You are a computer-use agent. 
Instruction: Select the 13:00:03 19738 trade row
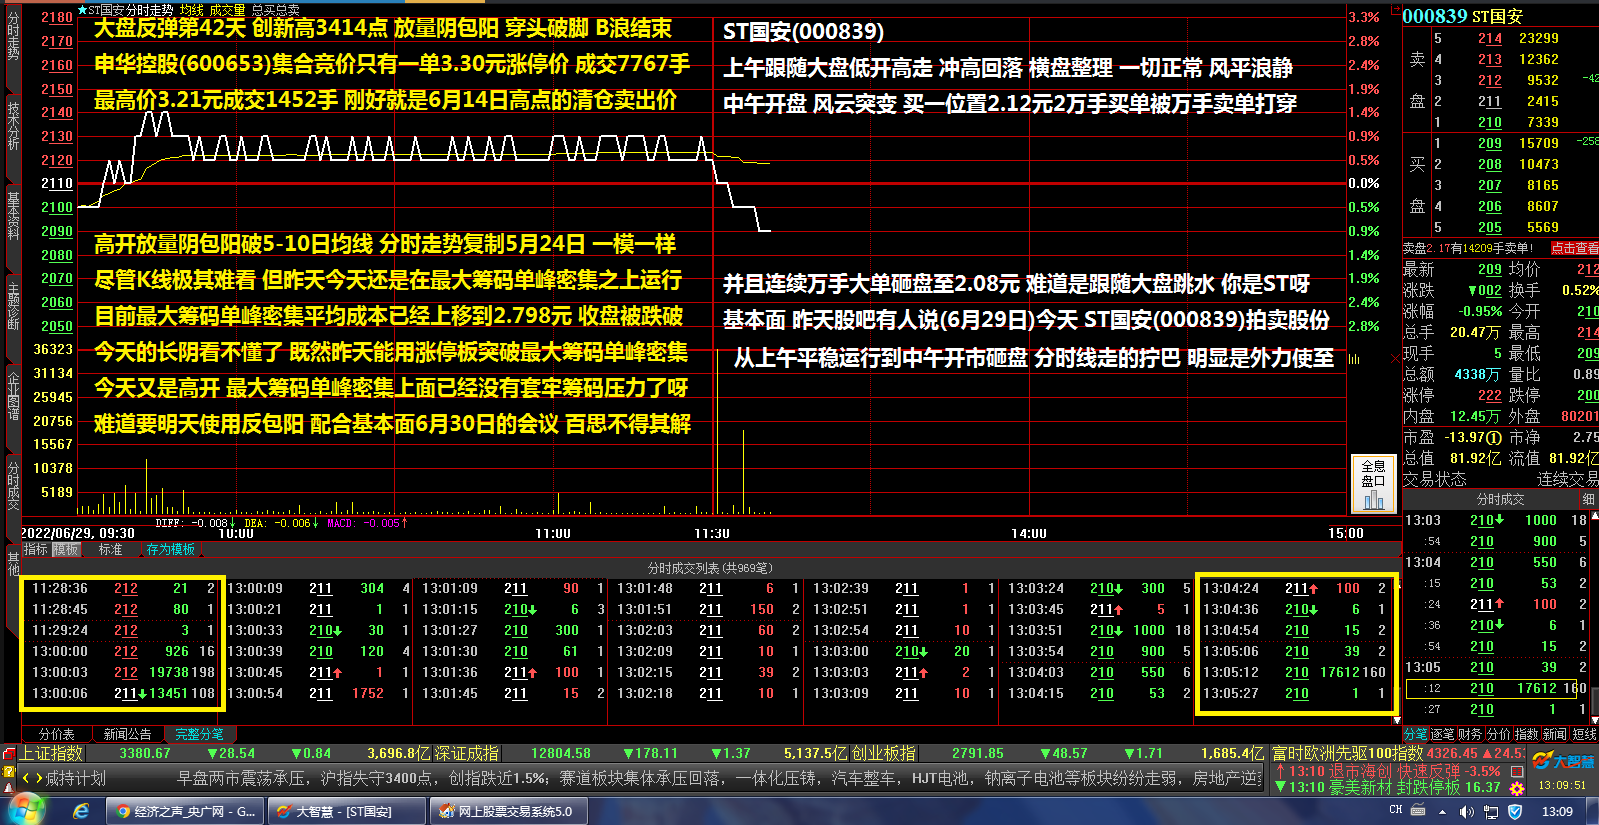pos(124,672)
